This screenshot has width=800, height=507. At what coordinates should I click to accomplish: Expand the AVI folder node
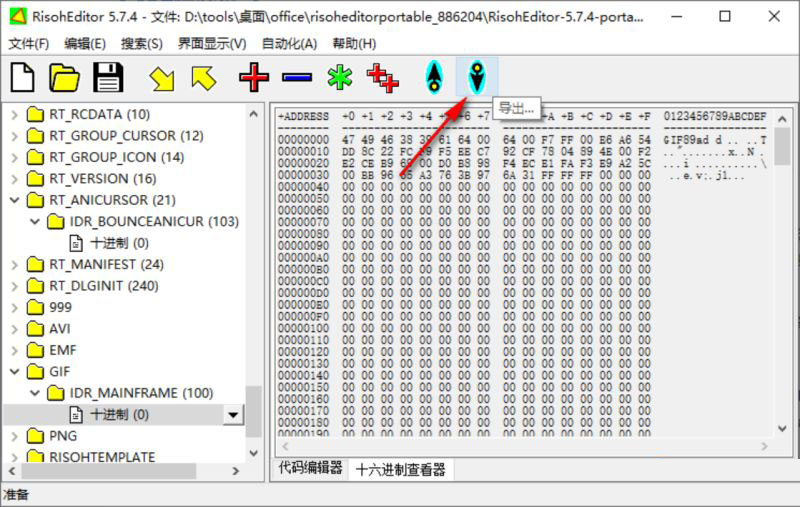[15, 329]
